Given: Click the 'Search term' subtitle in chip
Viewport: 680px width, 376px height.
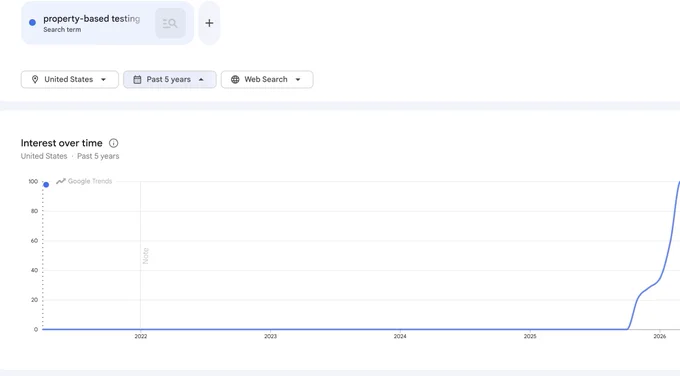Looking at the screenshot, I should pos(62,29).
